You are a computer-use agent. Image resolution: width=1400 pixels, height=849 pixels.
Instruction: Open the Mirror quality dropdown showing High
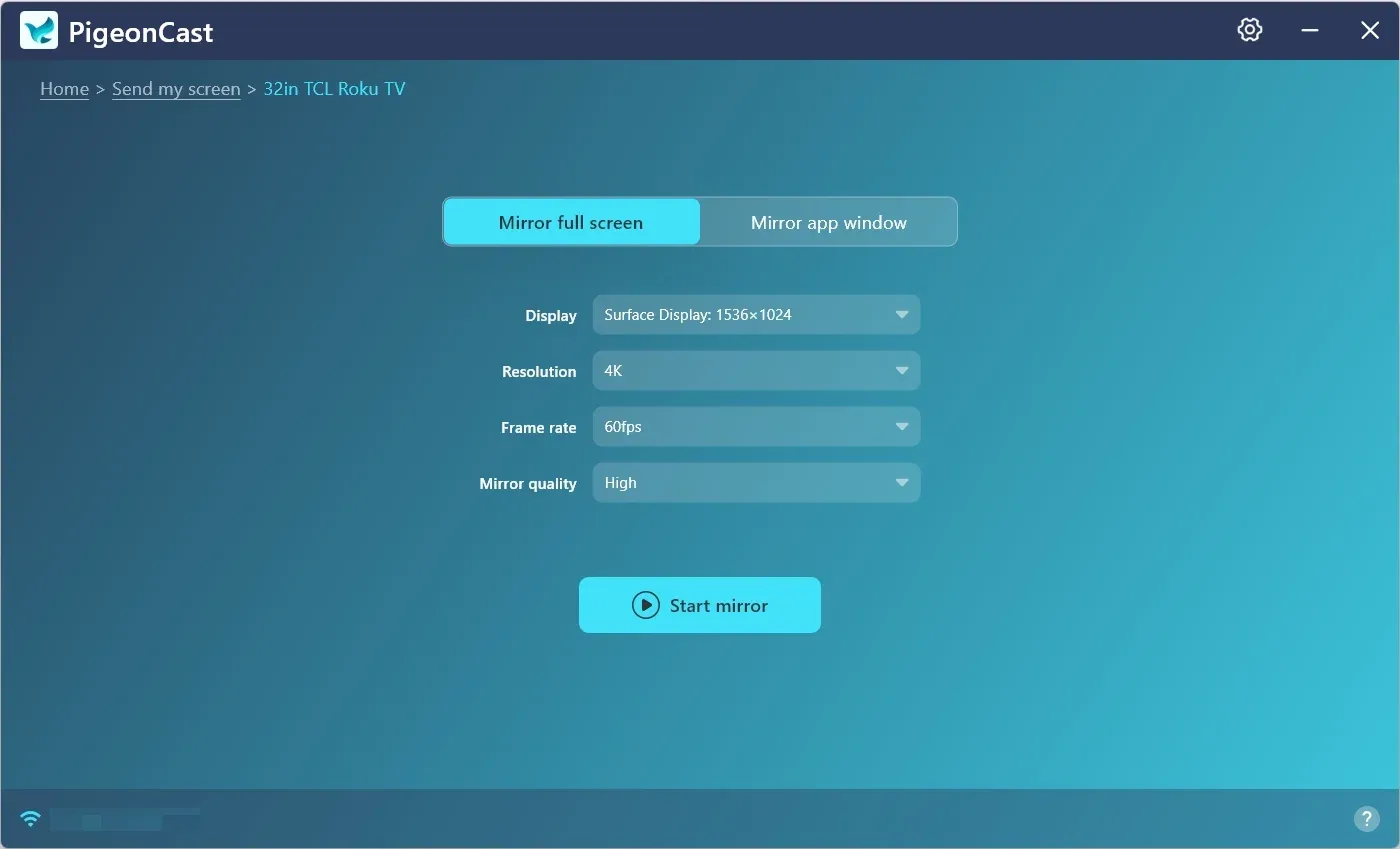pyautogui.click(x=756, y=483)
